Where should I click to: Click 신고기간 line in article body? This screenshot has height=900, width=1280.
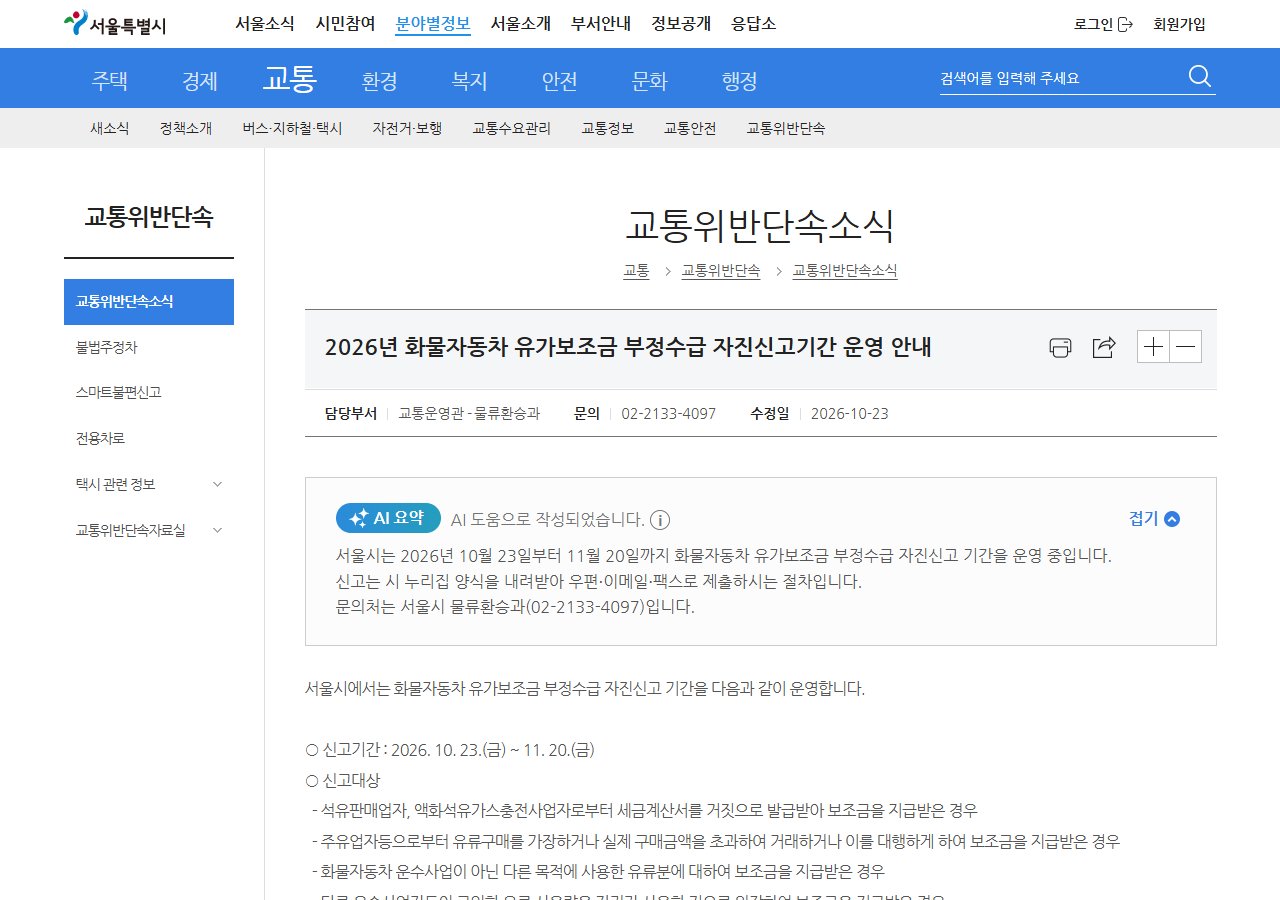[x=450, y=750]
